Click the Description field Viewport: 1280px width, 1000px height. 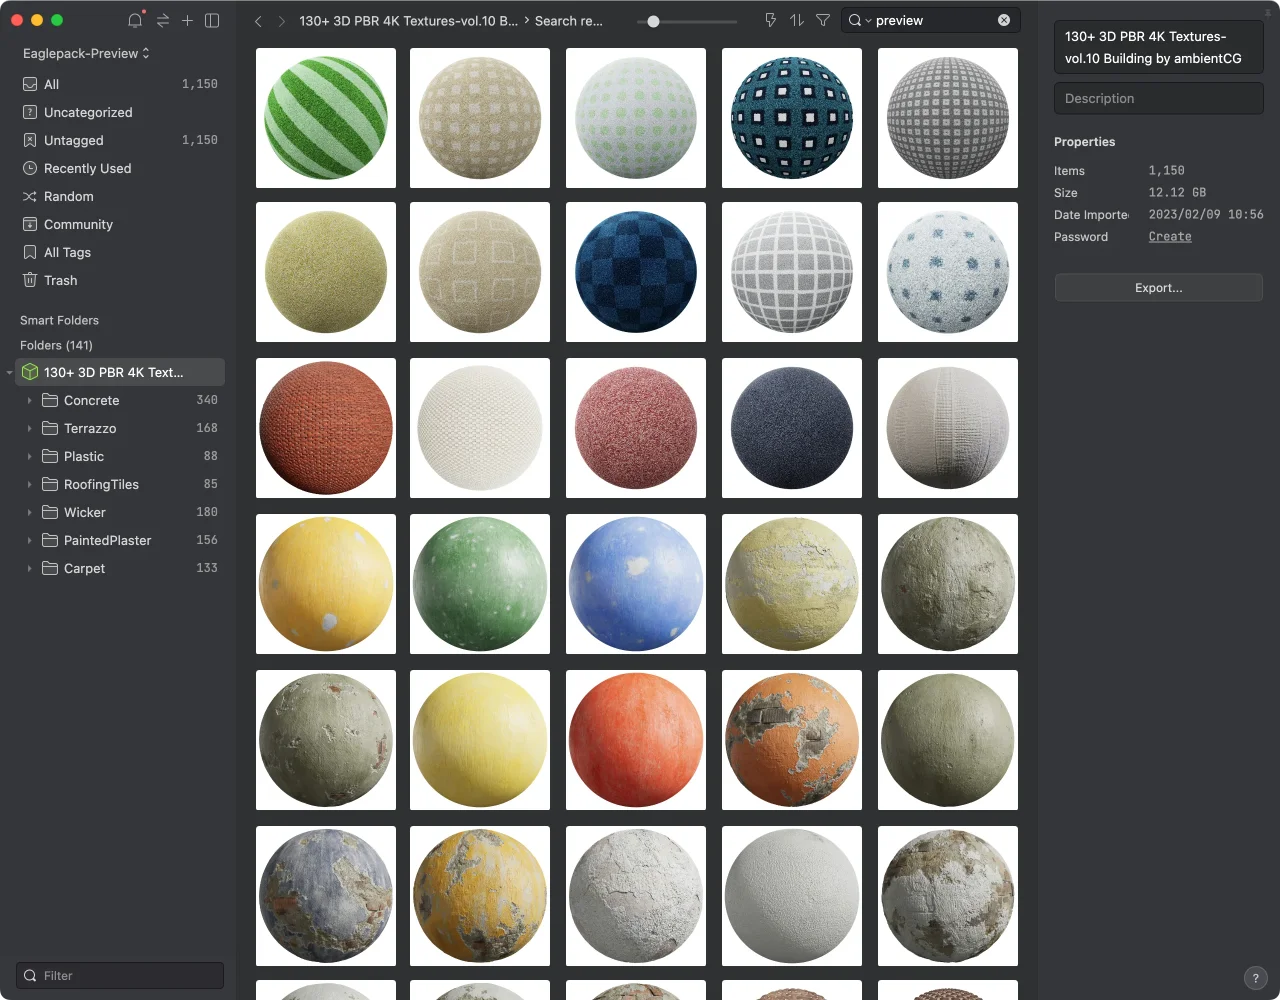tap(1159, 98)
